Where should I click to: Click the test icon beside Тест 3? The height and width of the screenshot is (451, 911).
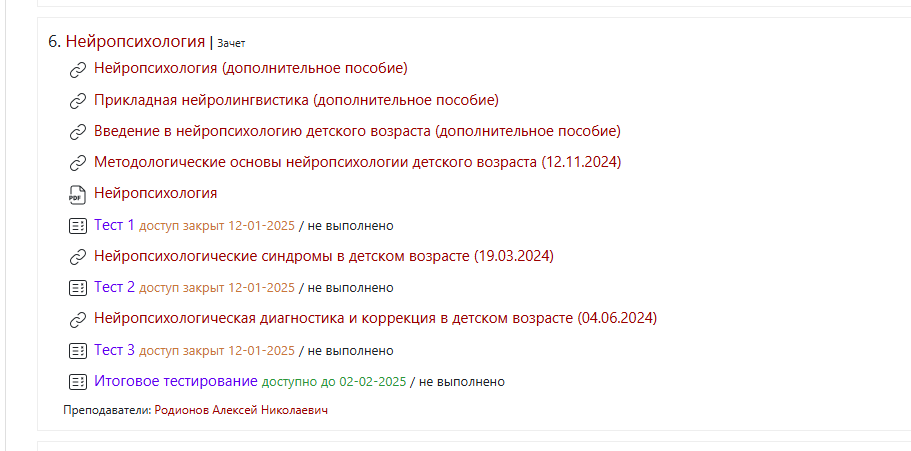77,351
